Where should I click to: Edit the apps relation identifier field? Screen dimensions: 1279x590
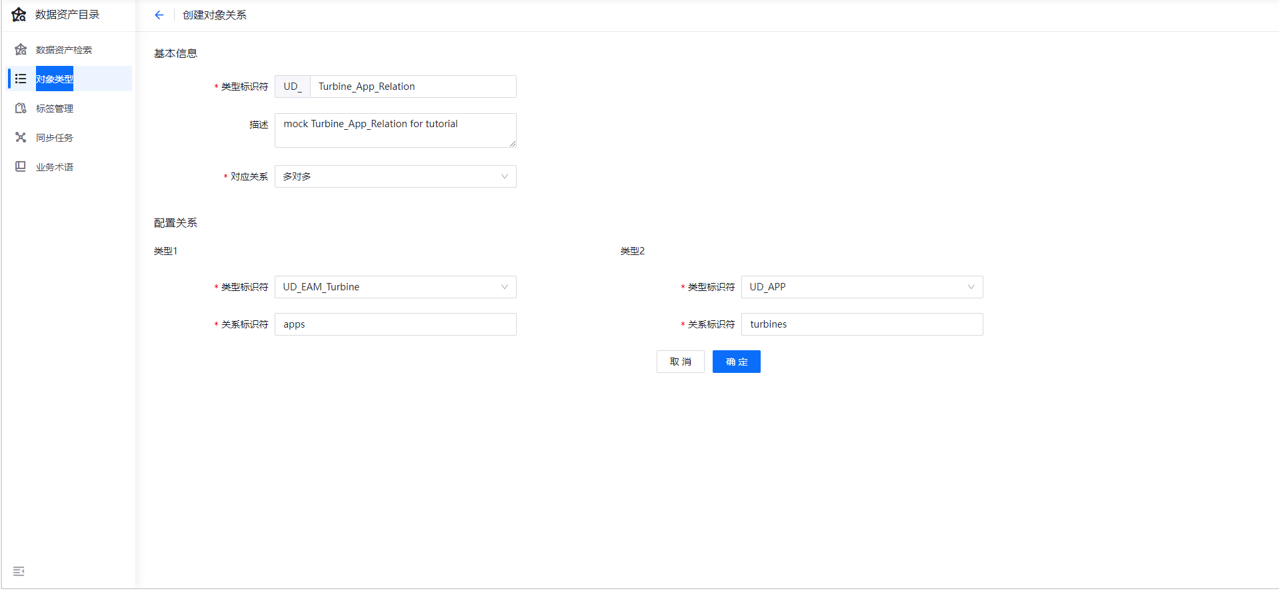395,324
